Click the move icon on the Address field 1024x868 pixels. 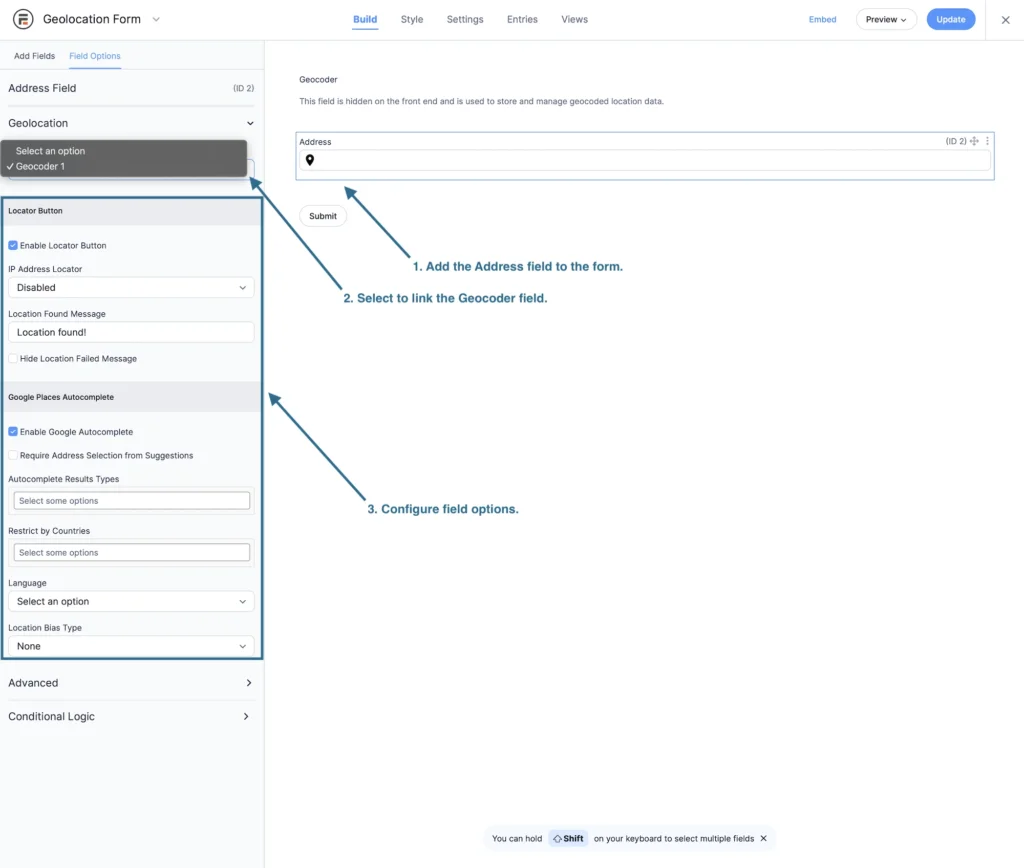(975, 142)
